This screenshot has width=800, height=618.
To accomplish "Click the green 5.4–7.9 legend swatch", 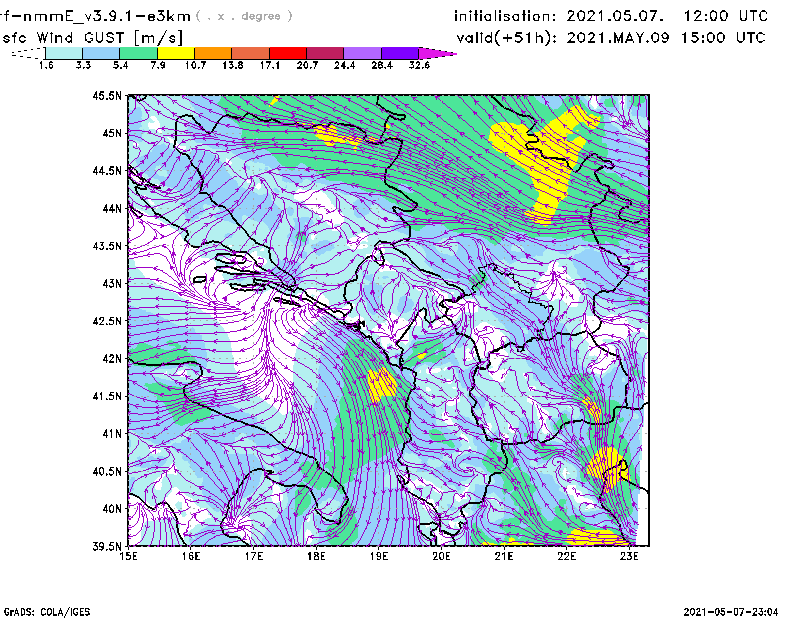I will tap(138, 53).
